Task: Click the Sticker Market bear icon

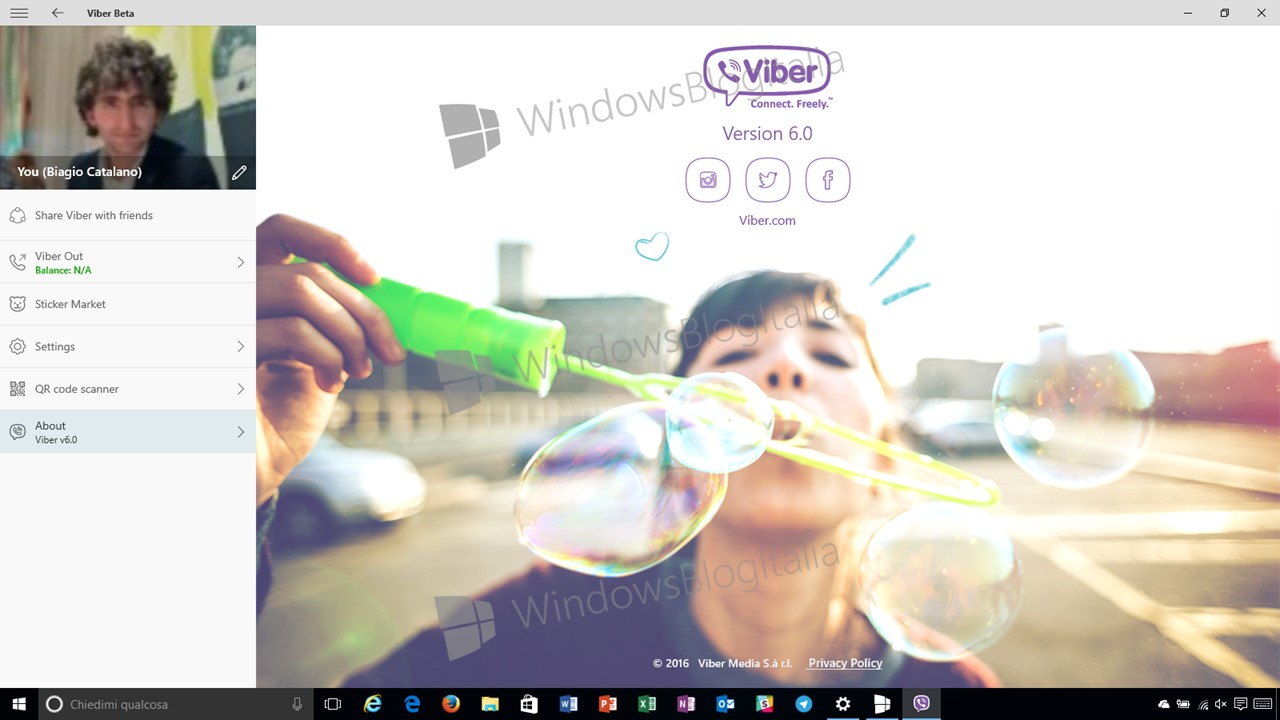Action: (x=17, y=304)
